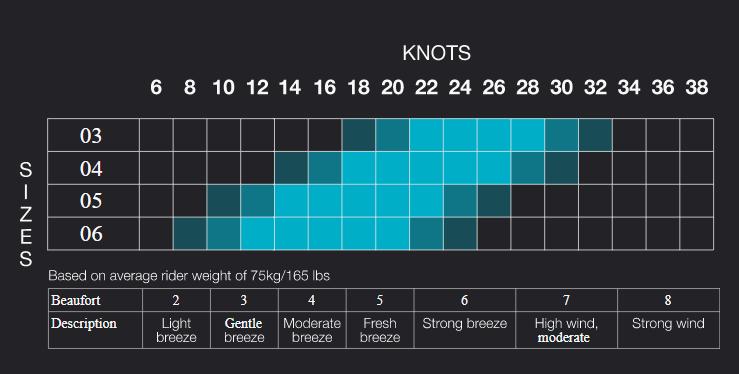Click the Beaufort 8 cell
This screenshot has height=374, width=739.
(668, 300)
